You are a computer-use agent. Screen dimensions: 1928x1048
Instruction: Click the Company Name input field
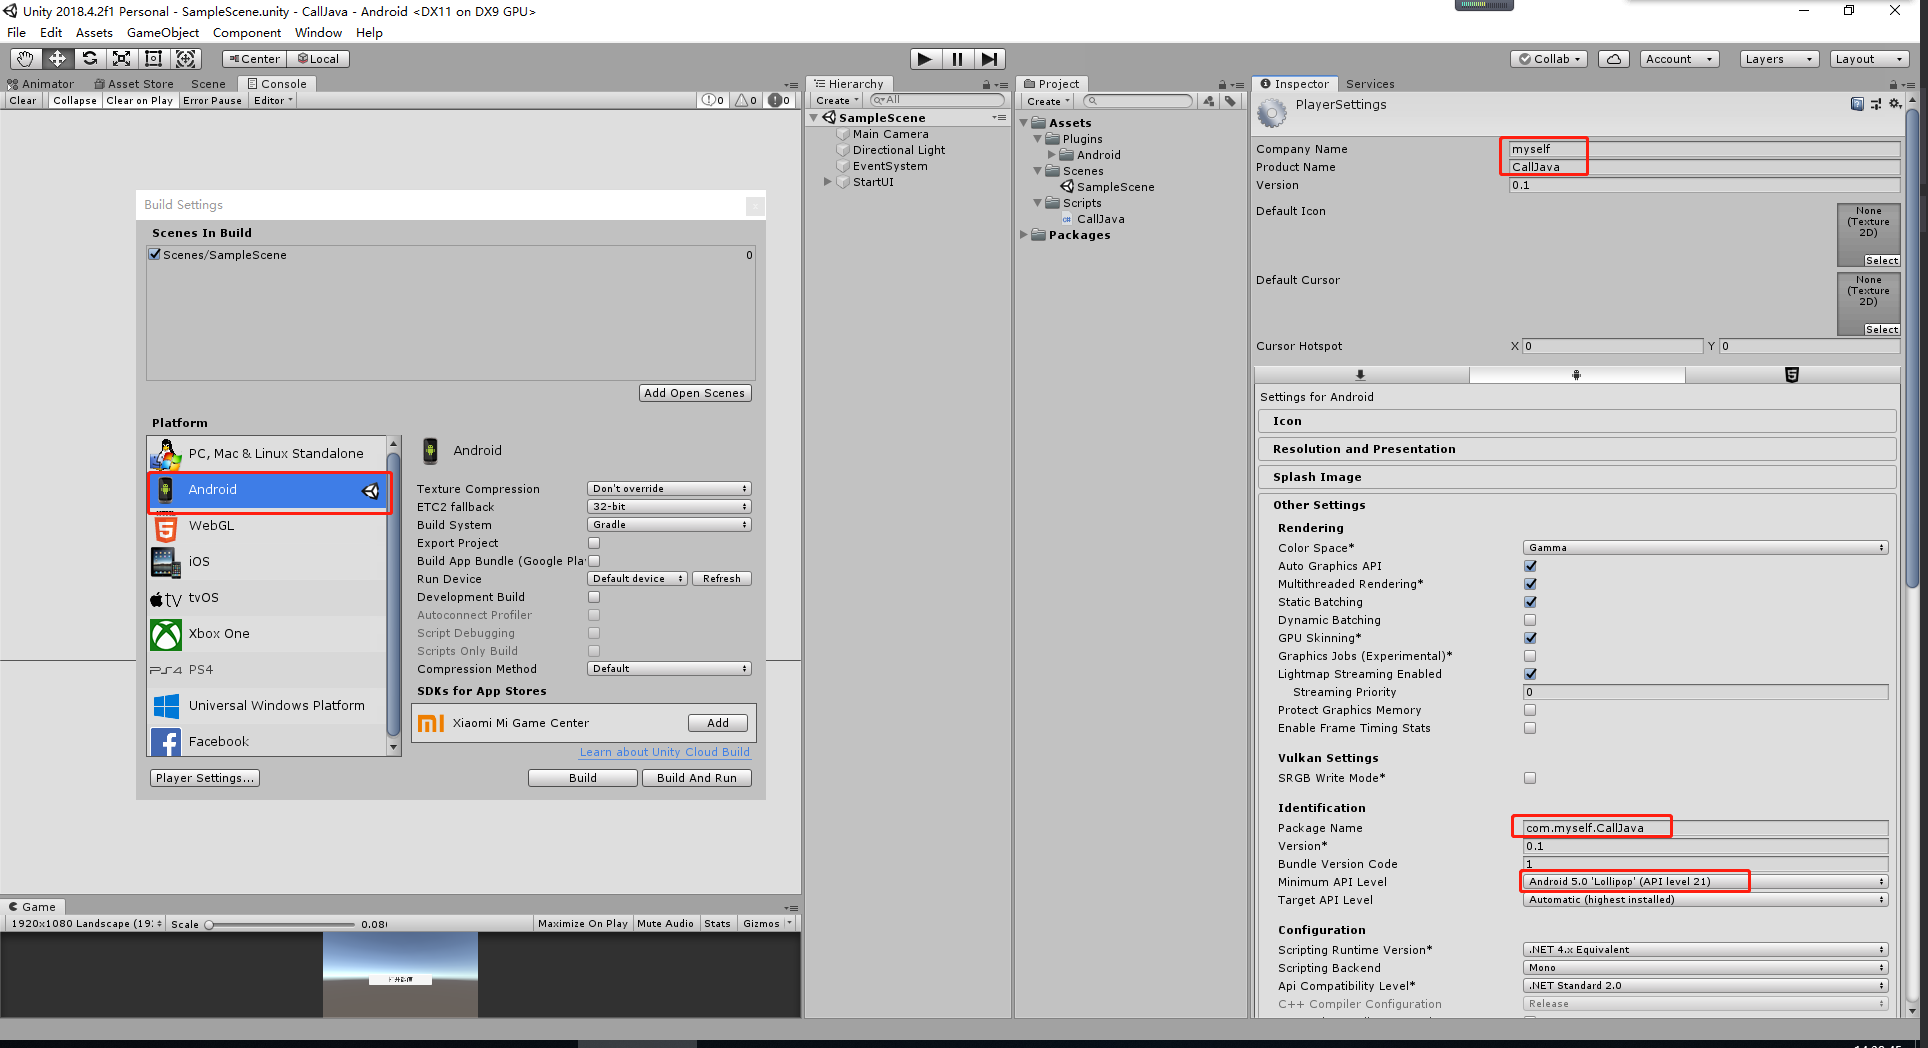[x=1700, y=148]
